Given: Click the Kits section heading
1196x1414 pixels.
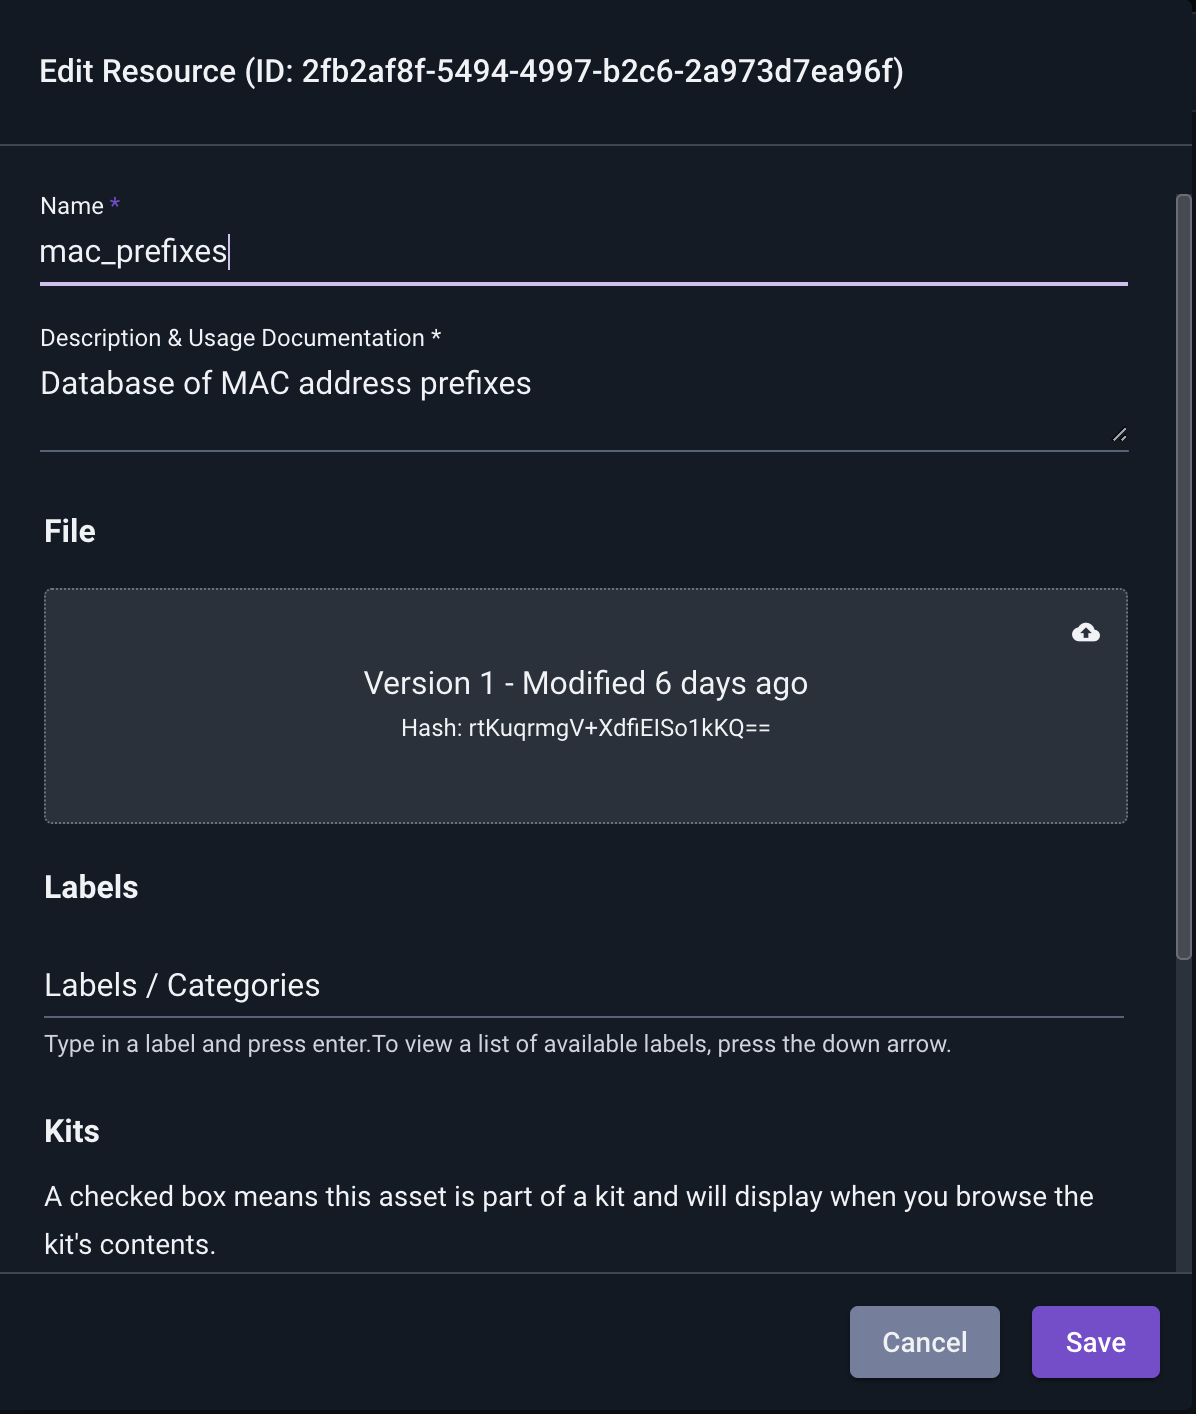Looking at the screenshot, I should (72, 1131).
